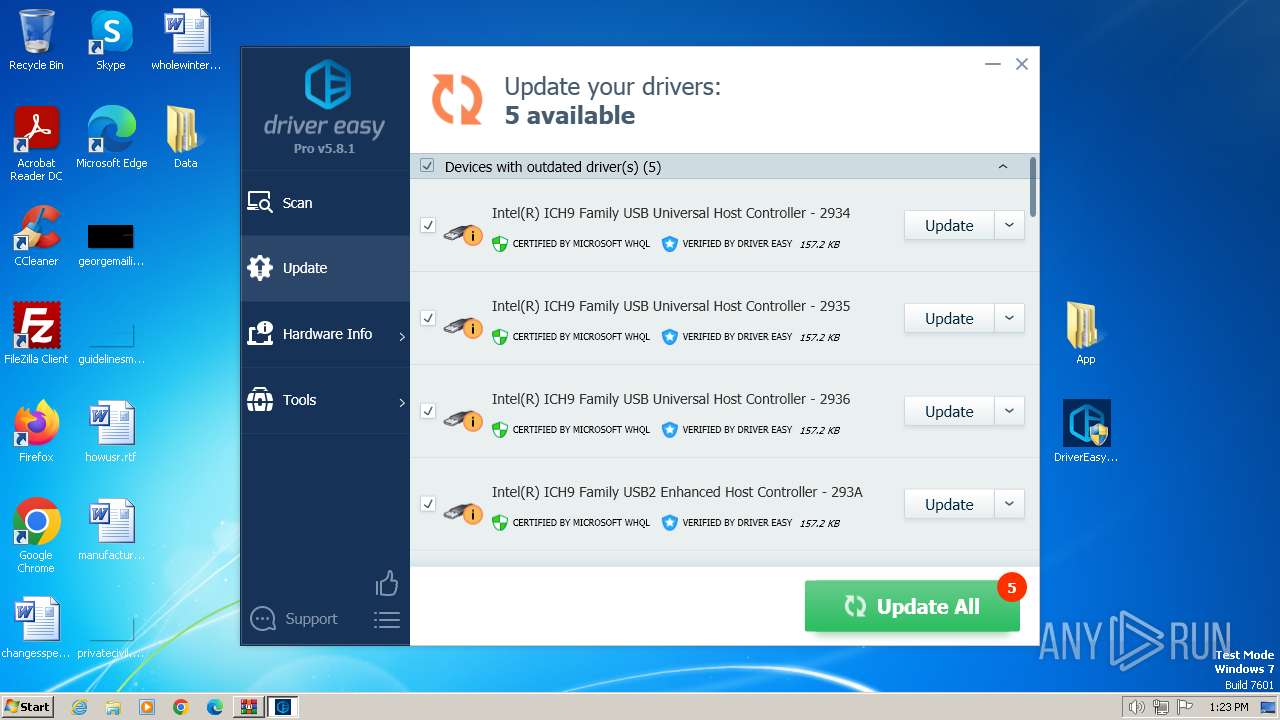Select the Update sidebar item

pos(325,268)
